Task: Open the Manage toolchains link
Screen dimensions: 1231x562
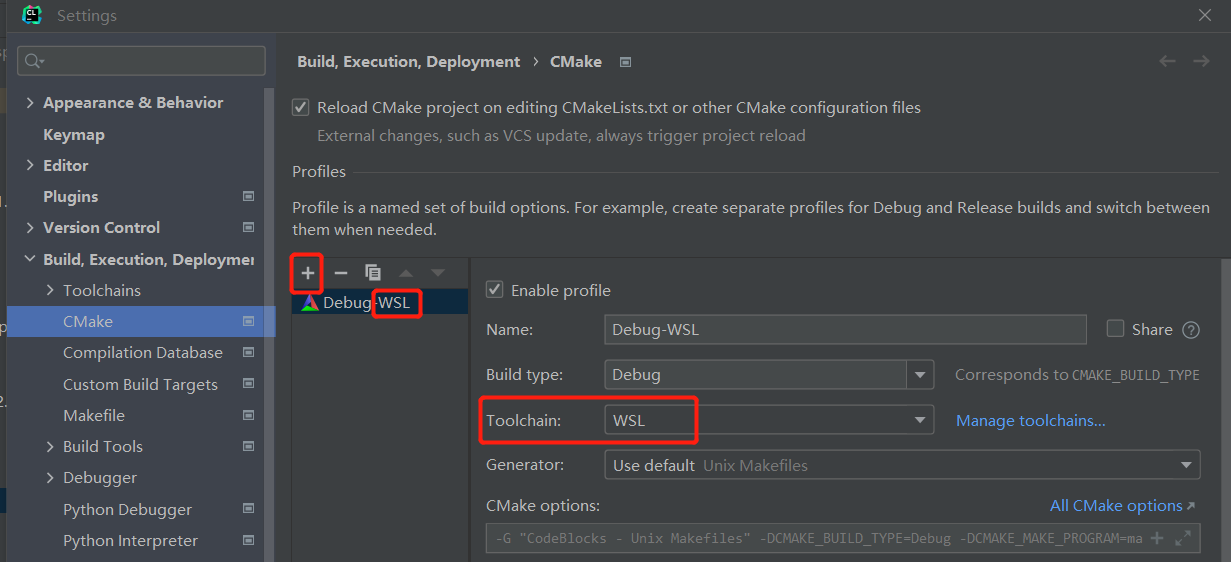Action: [x=1030, y=421]
